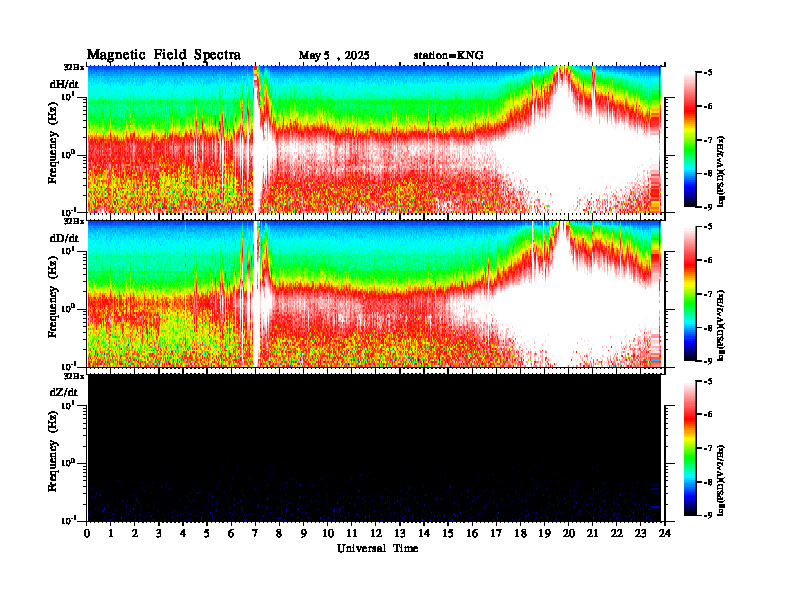This screenshot has width=792, height=612.
Task: Click the 32Hz label atop the dH/dt plot
Action: click(74, 67)
